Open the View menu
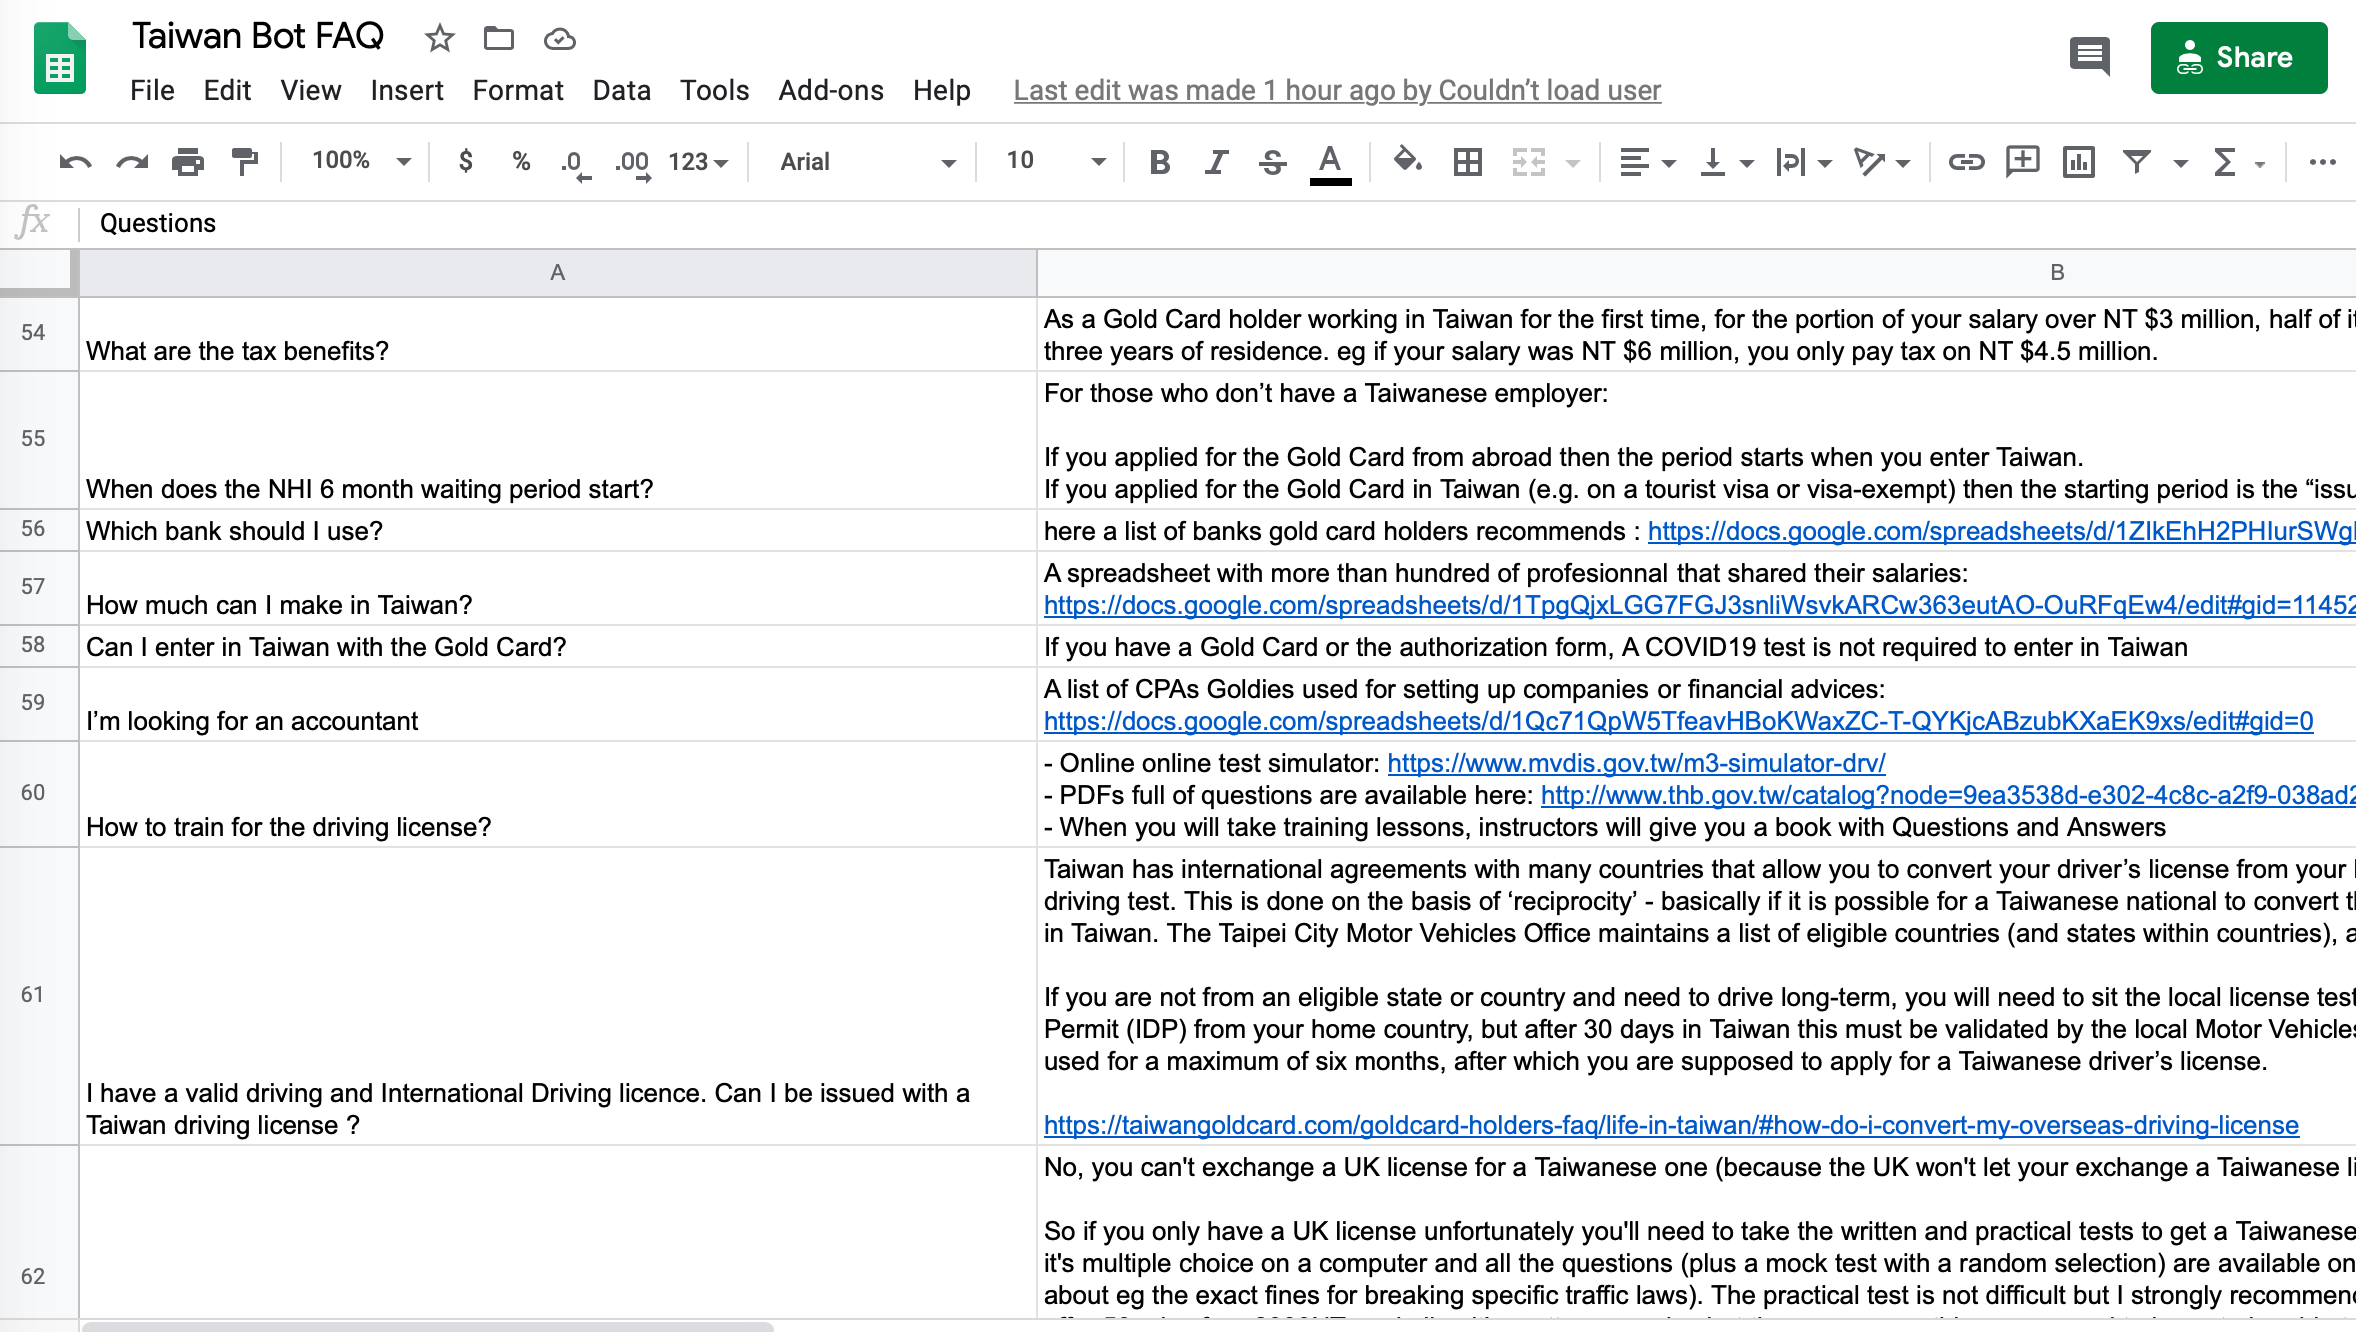 pyautogui.click(x=311, y=91)
